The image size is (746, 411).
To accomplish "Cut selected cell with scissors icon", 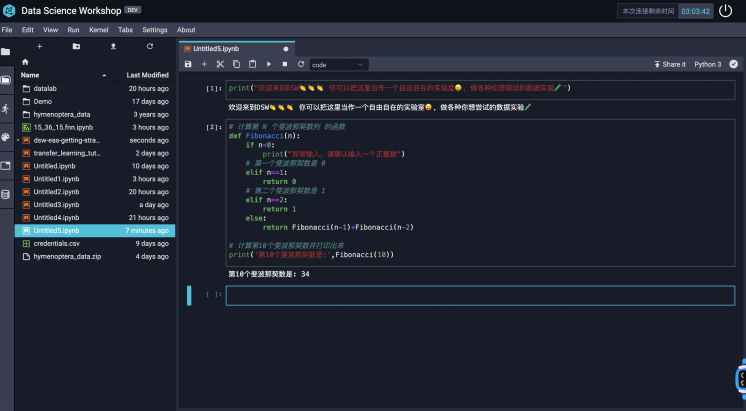I will 220,64.
